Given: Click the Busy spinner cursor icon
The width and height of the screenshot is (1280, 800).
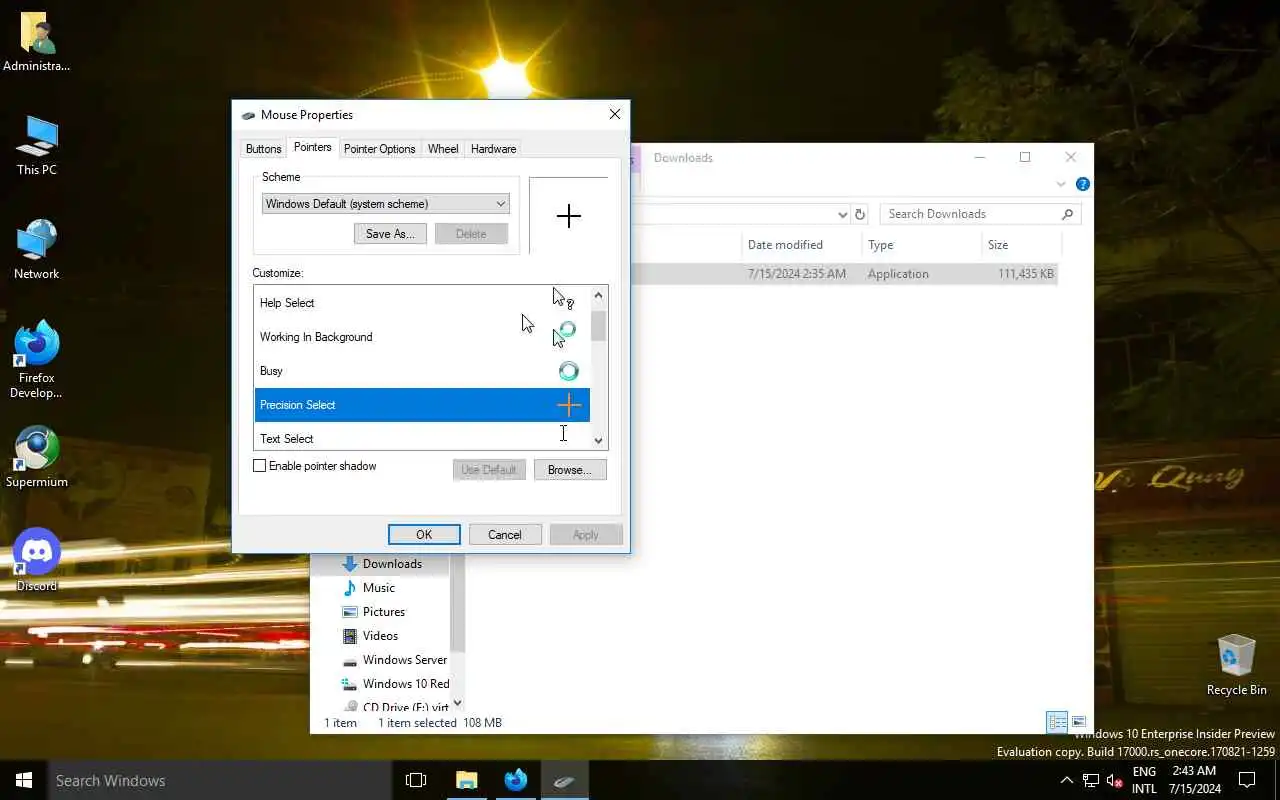Looking at the screenshot, I should click(569, 371).
